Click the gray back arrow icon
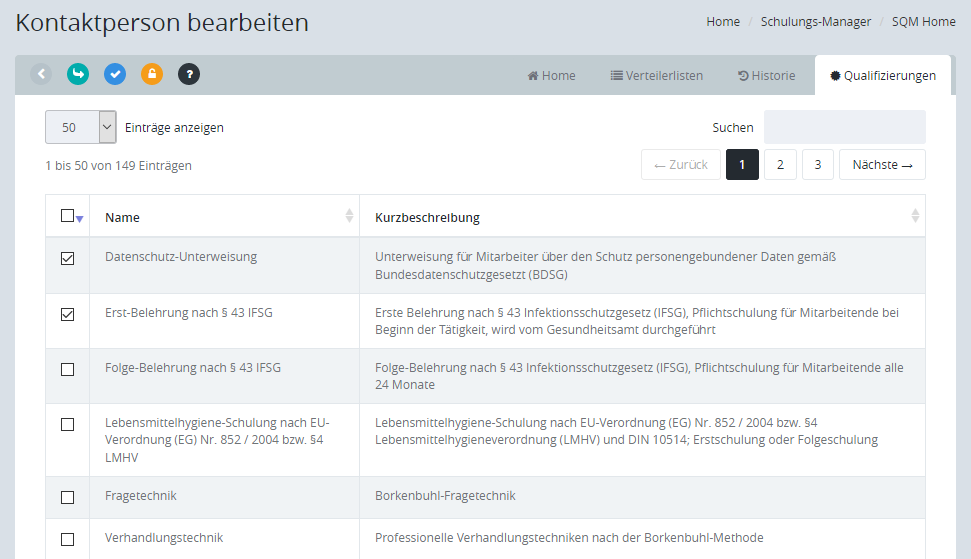Screen dimensions: 971x559 point(41,74)
